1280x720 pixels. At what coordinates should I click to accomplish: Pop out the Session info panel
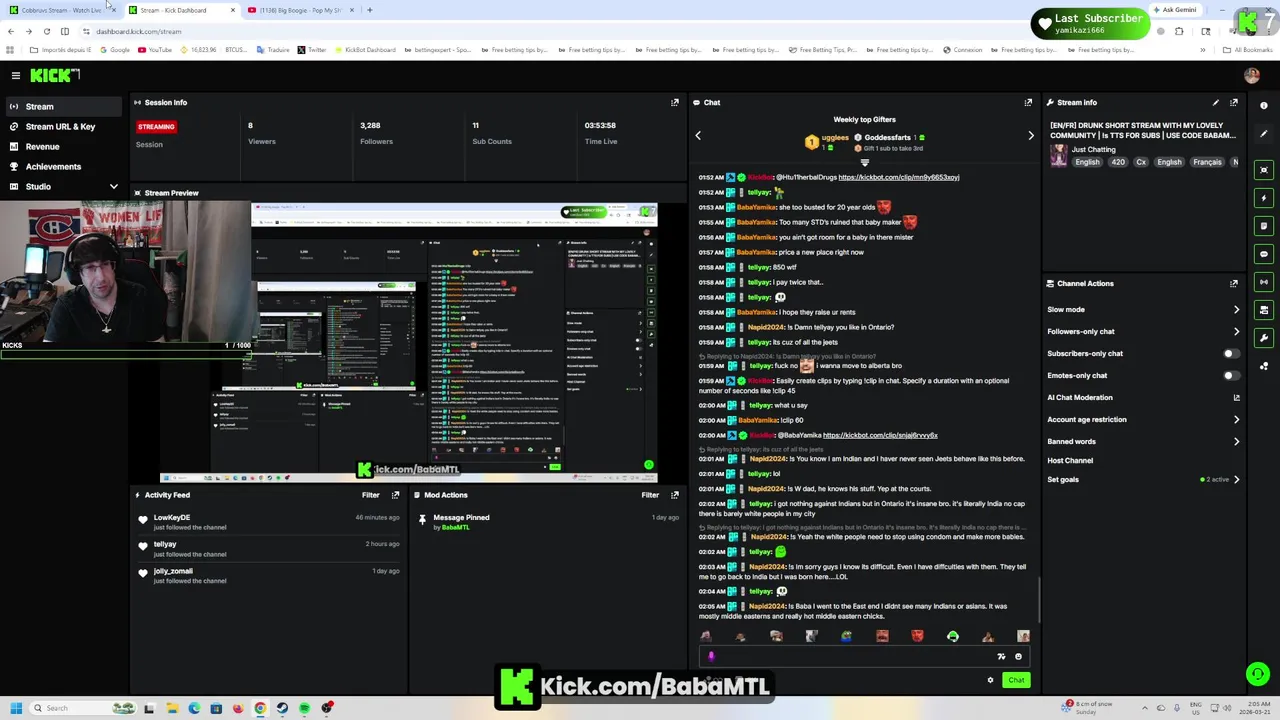(x=675, y=102)
